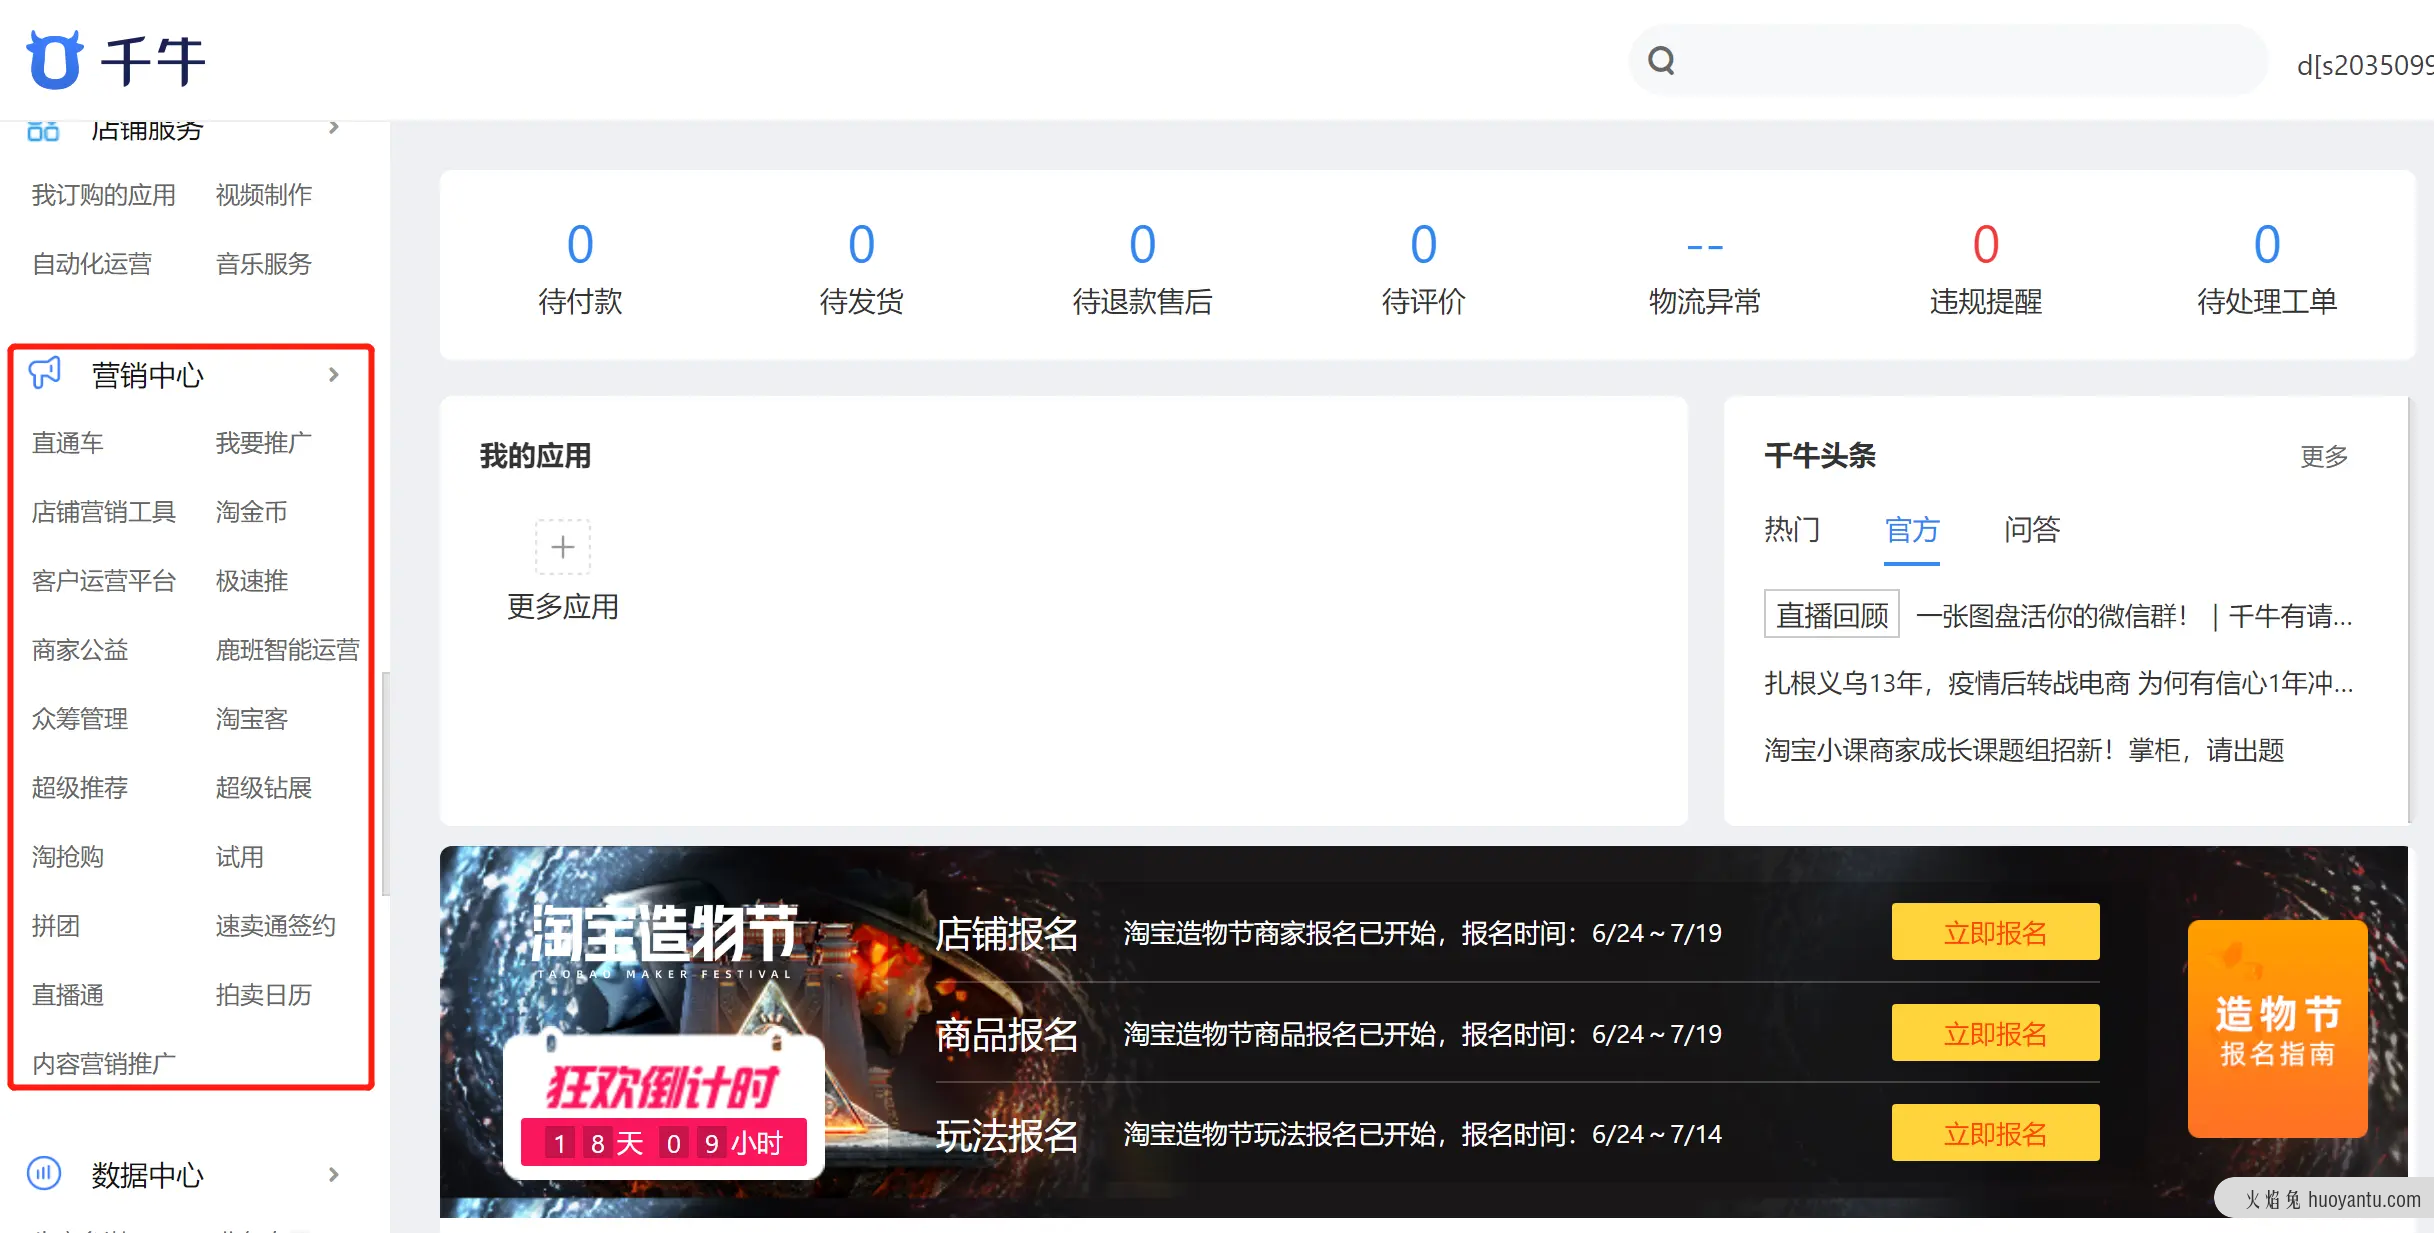Open 音乐服务 menu item
2434x1233 pixels.
point(264,264)
